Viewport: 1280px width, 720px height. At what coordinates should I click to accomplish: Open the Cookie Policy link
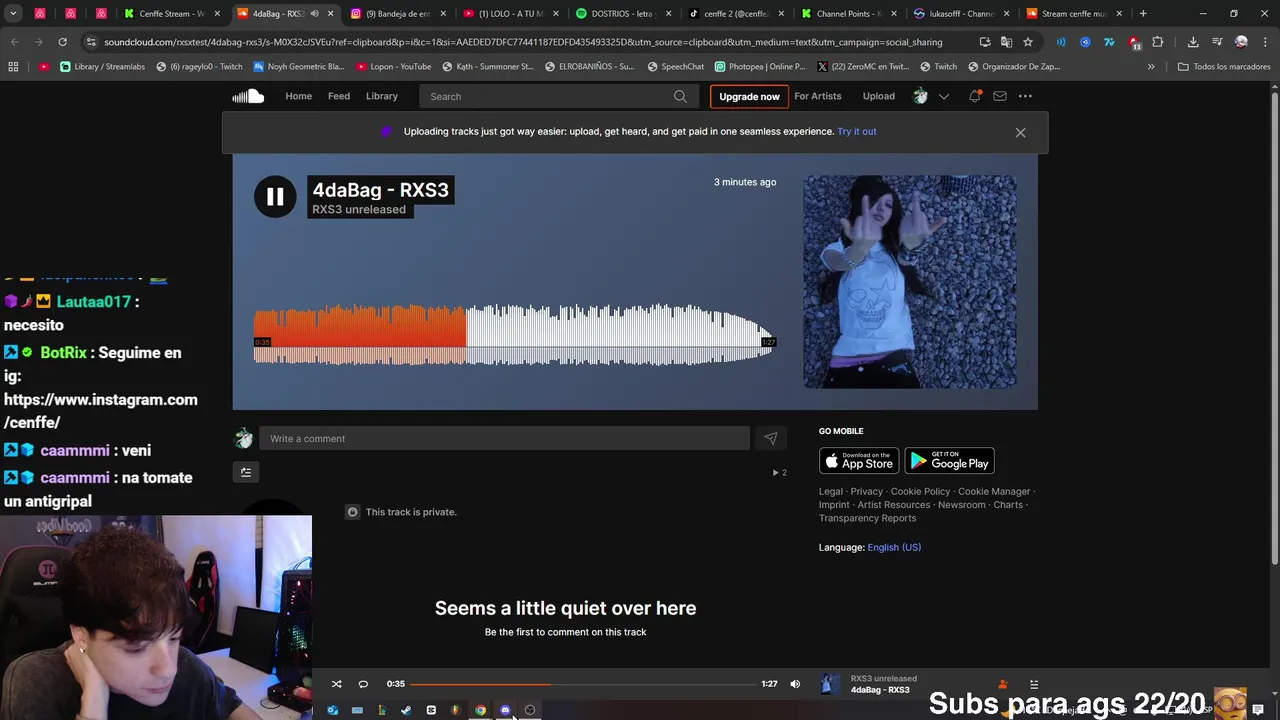[x=920, y=491]
